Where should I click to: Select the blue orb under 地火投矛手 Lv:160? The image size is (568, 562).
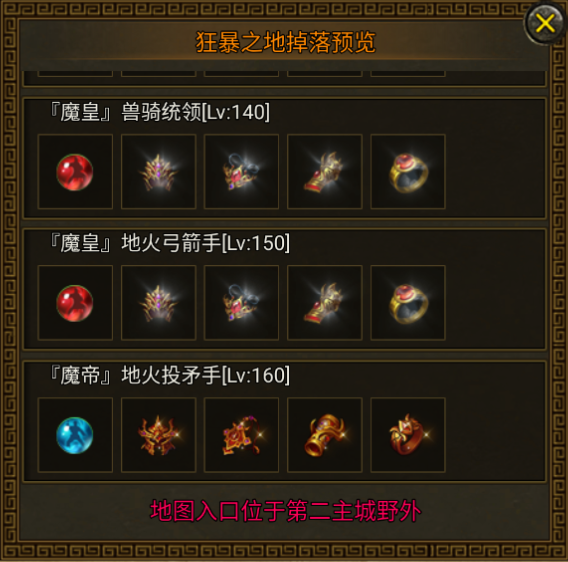(x=75, y=435)
